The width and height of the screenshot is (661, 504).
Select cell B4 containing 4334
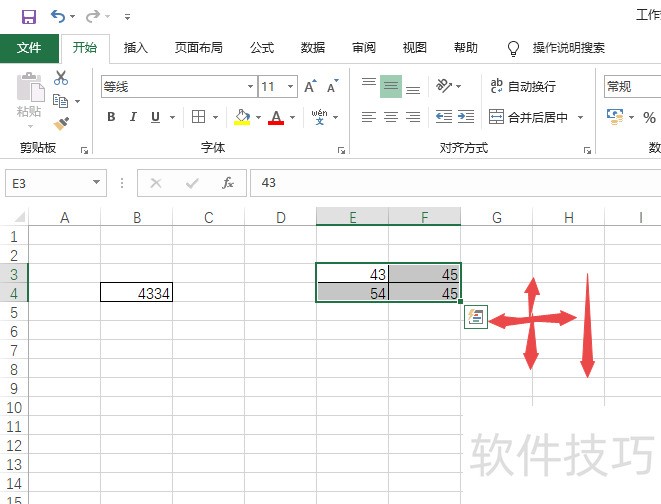click(136, 293)
